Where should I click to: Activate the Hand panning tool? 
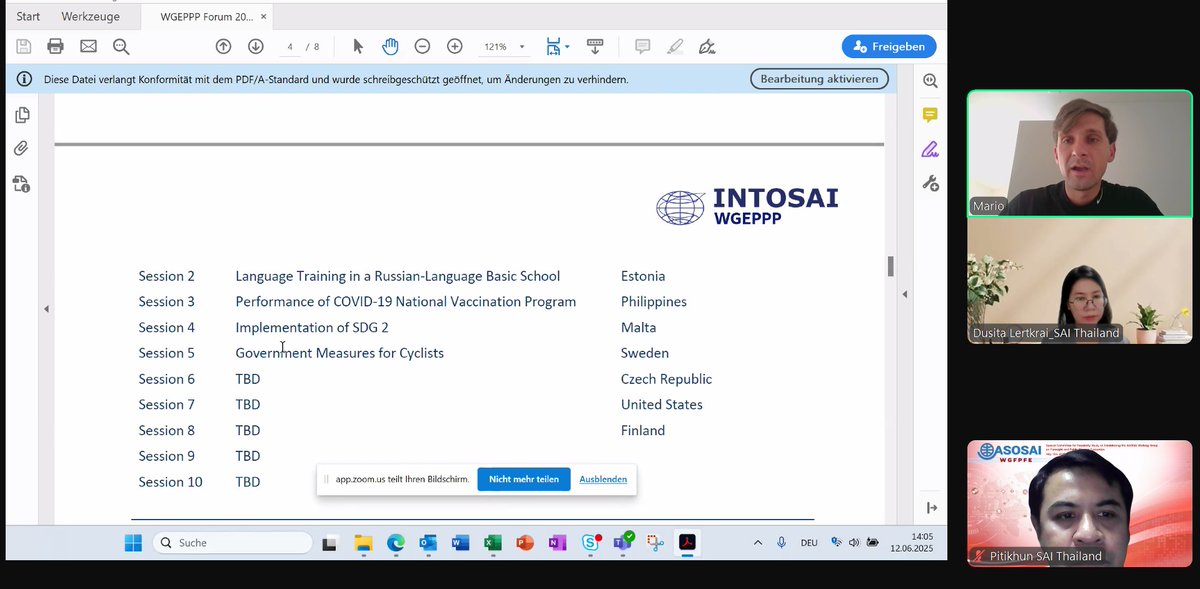pyautogui.click(x=389, y=46)
